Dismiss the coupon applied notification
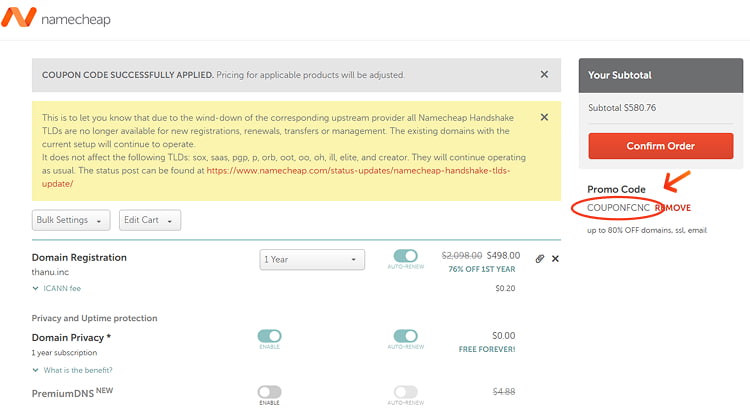Image resolution: width=750 pixels, height=411 pixels. [544, 75]
